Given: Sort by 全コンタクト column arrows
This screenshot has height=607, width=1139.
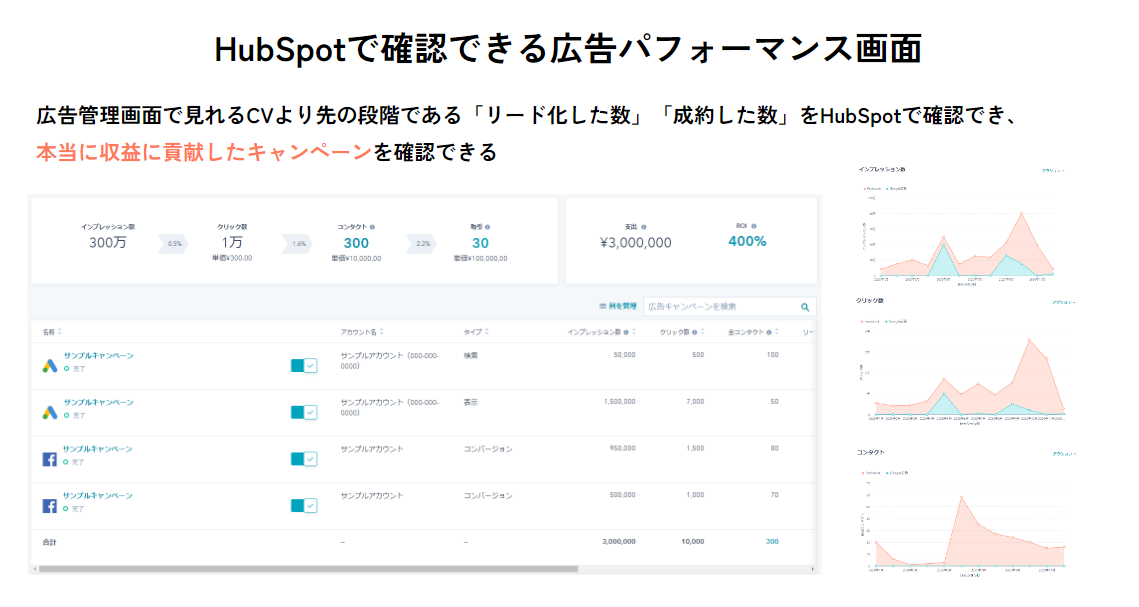Looking at the screenshot, I should point(777,332).
